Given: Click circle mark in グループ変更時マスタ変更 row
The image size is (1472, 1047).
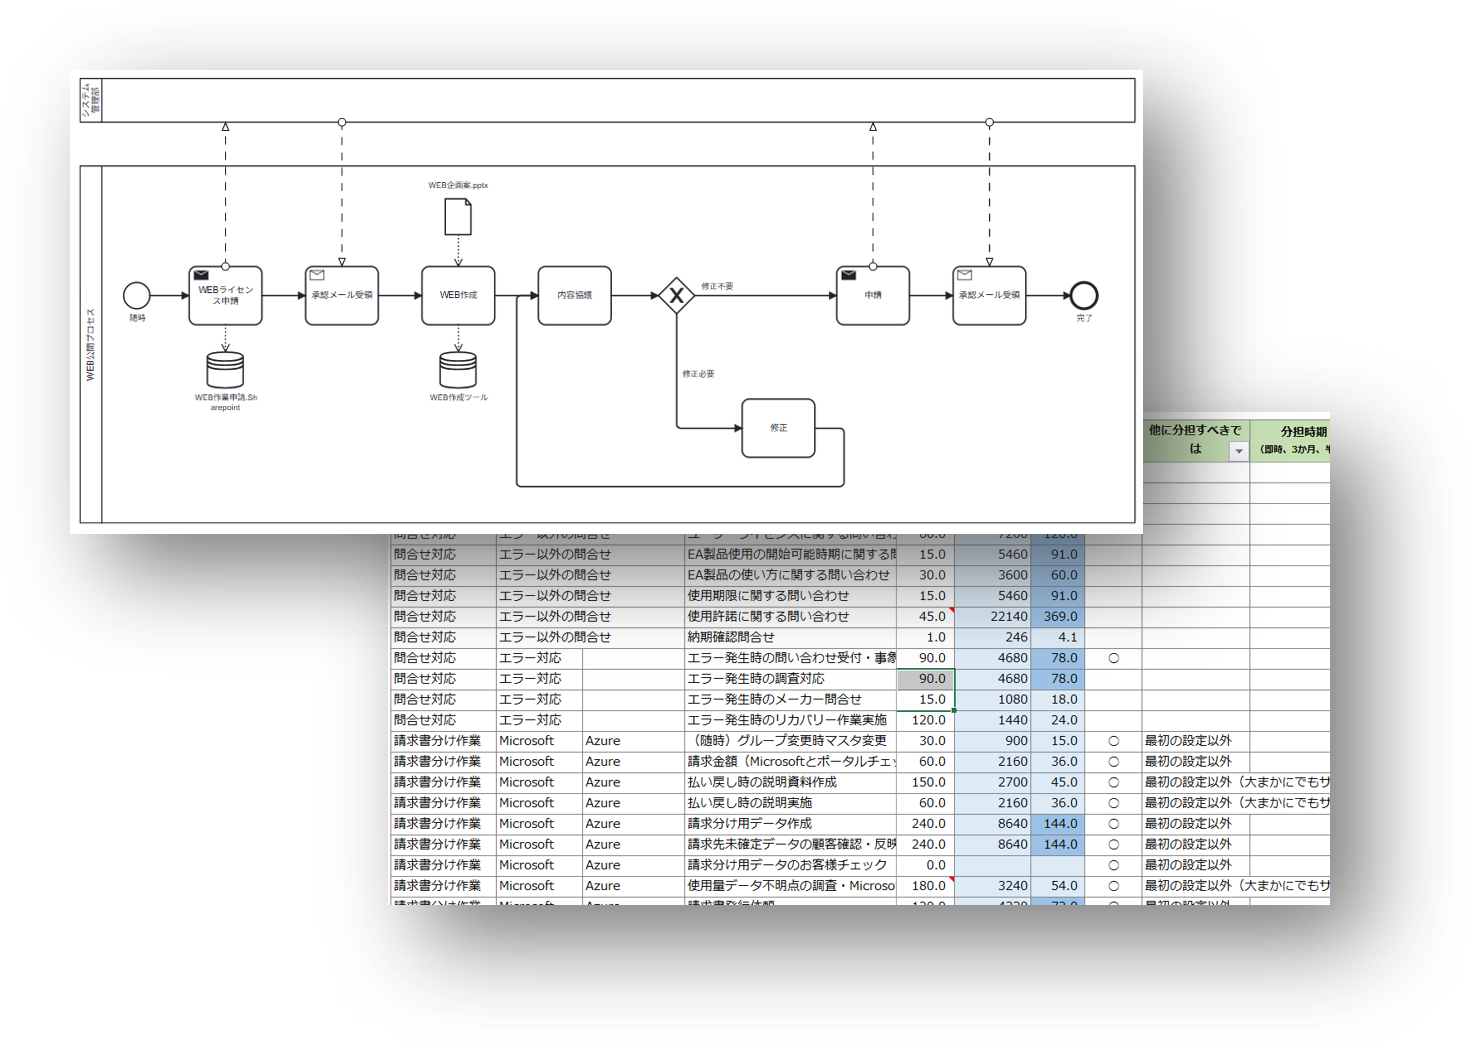Looking at the screenshot, I should point(1113,741).
